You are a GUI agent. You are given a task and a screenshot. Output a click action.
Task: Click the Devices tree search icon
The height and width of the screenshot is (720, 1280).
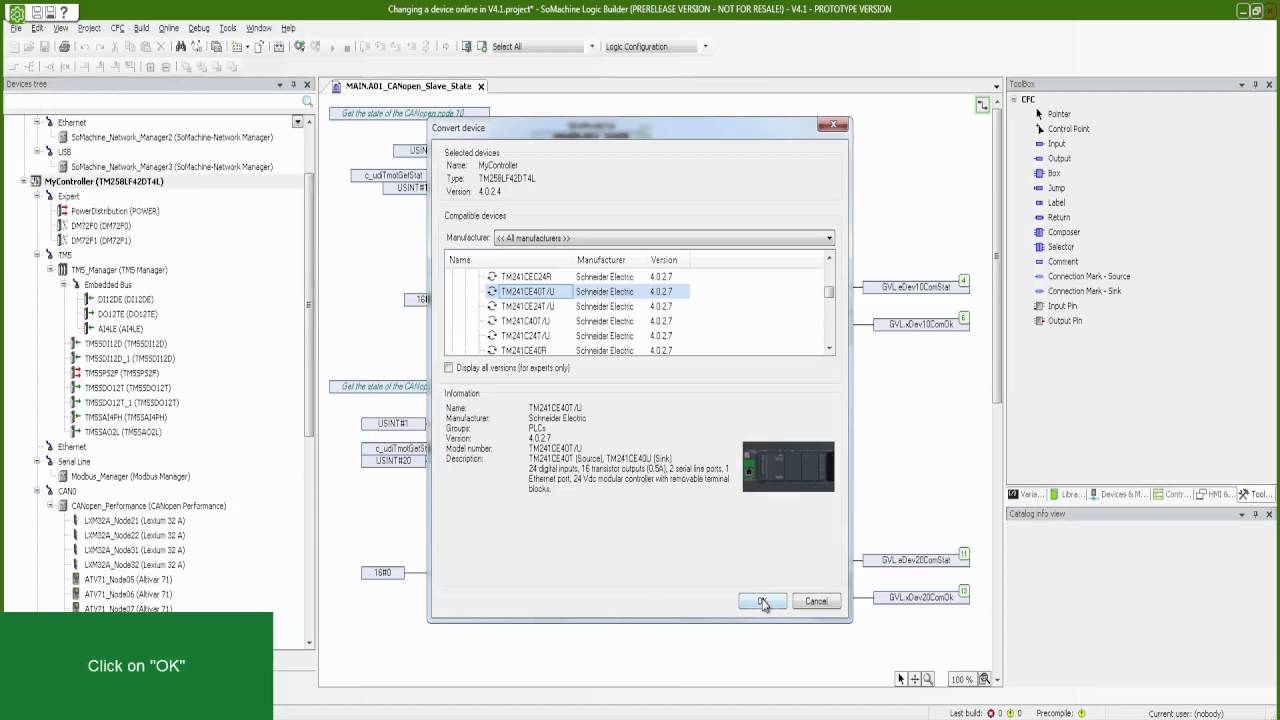click(x=307, y=102)
